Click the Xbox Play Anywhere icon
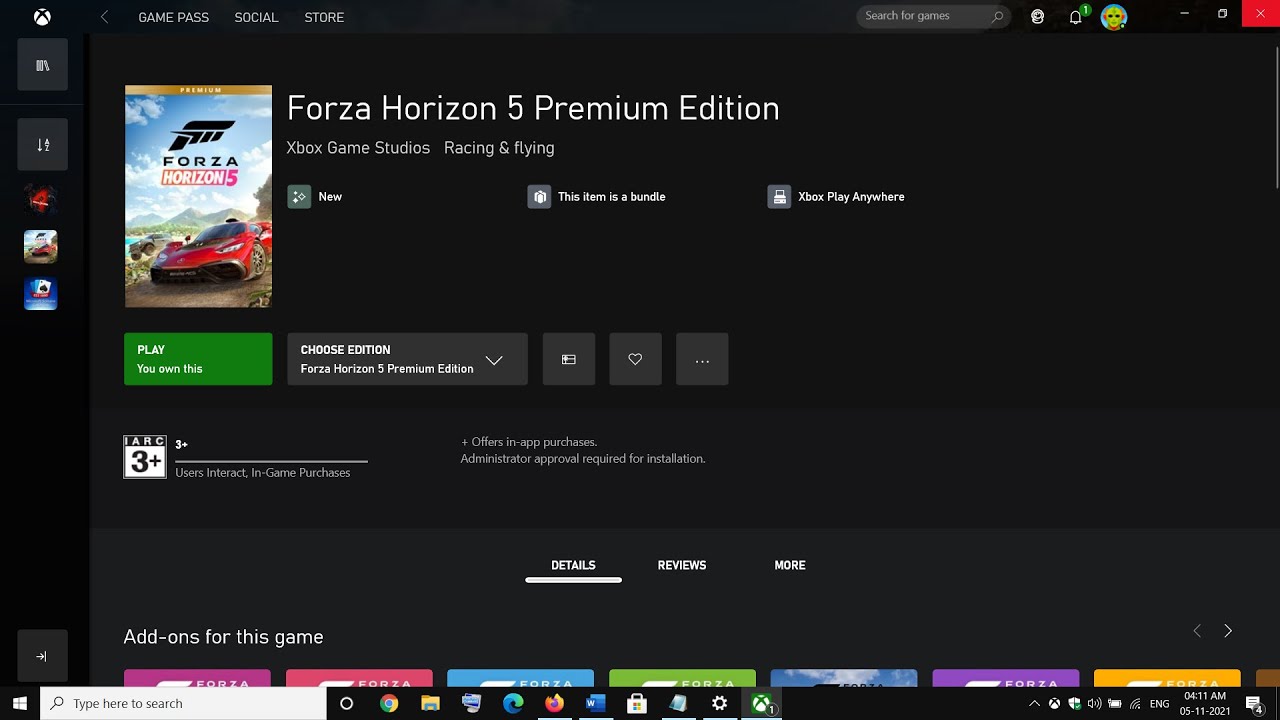1280x720 pixels. pos(779,197)
